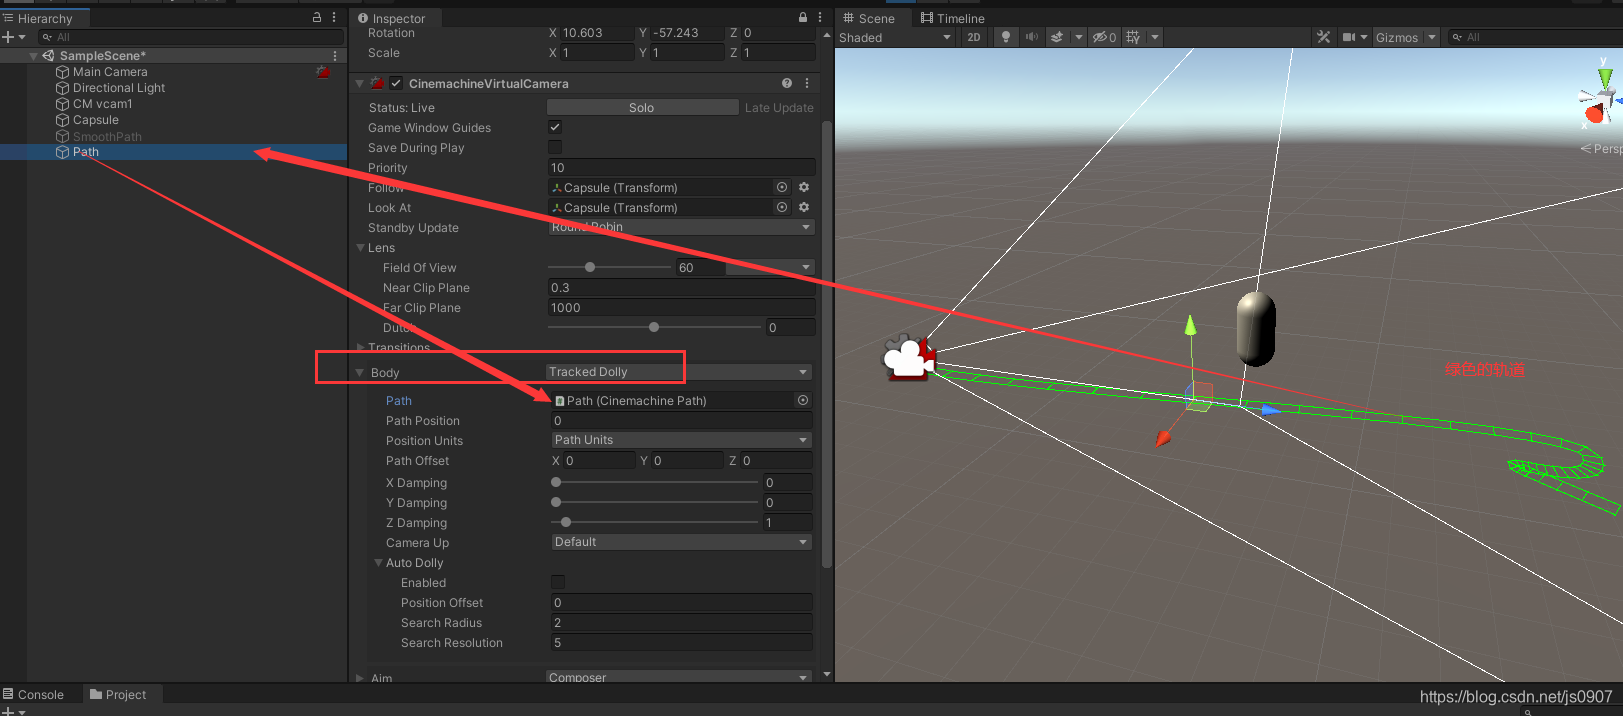Viewport: 1623px width, 716px height.
Task: Open Position Units Path Units dropdown
Action: coord(681,440)
